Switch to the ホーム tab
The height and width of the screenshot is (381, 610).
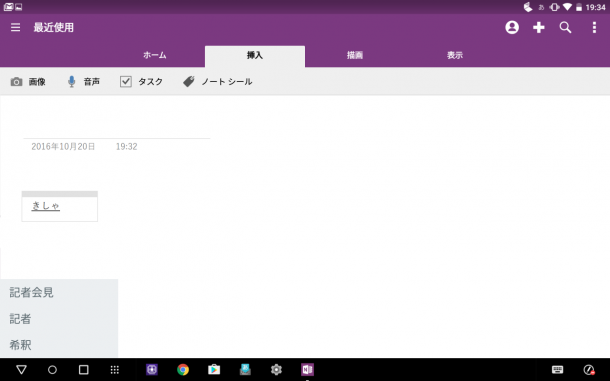click(x=155, y=55)
